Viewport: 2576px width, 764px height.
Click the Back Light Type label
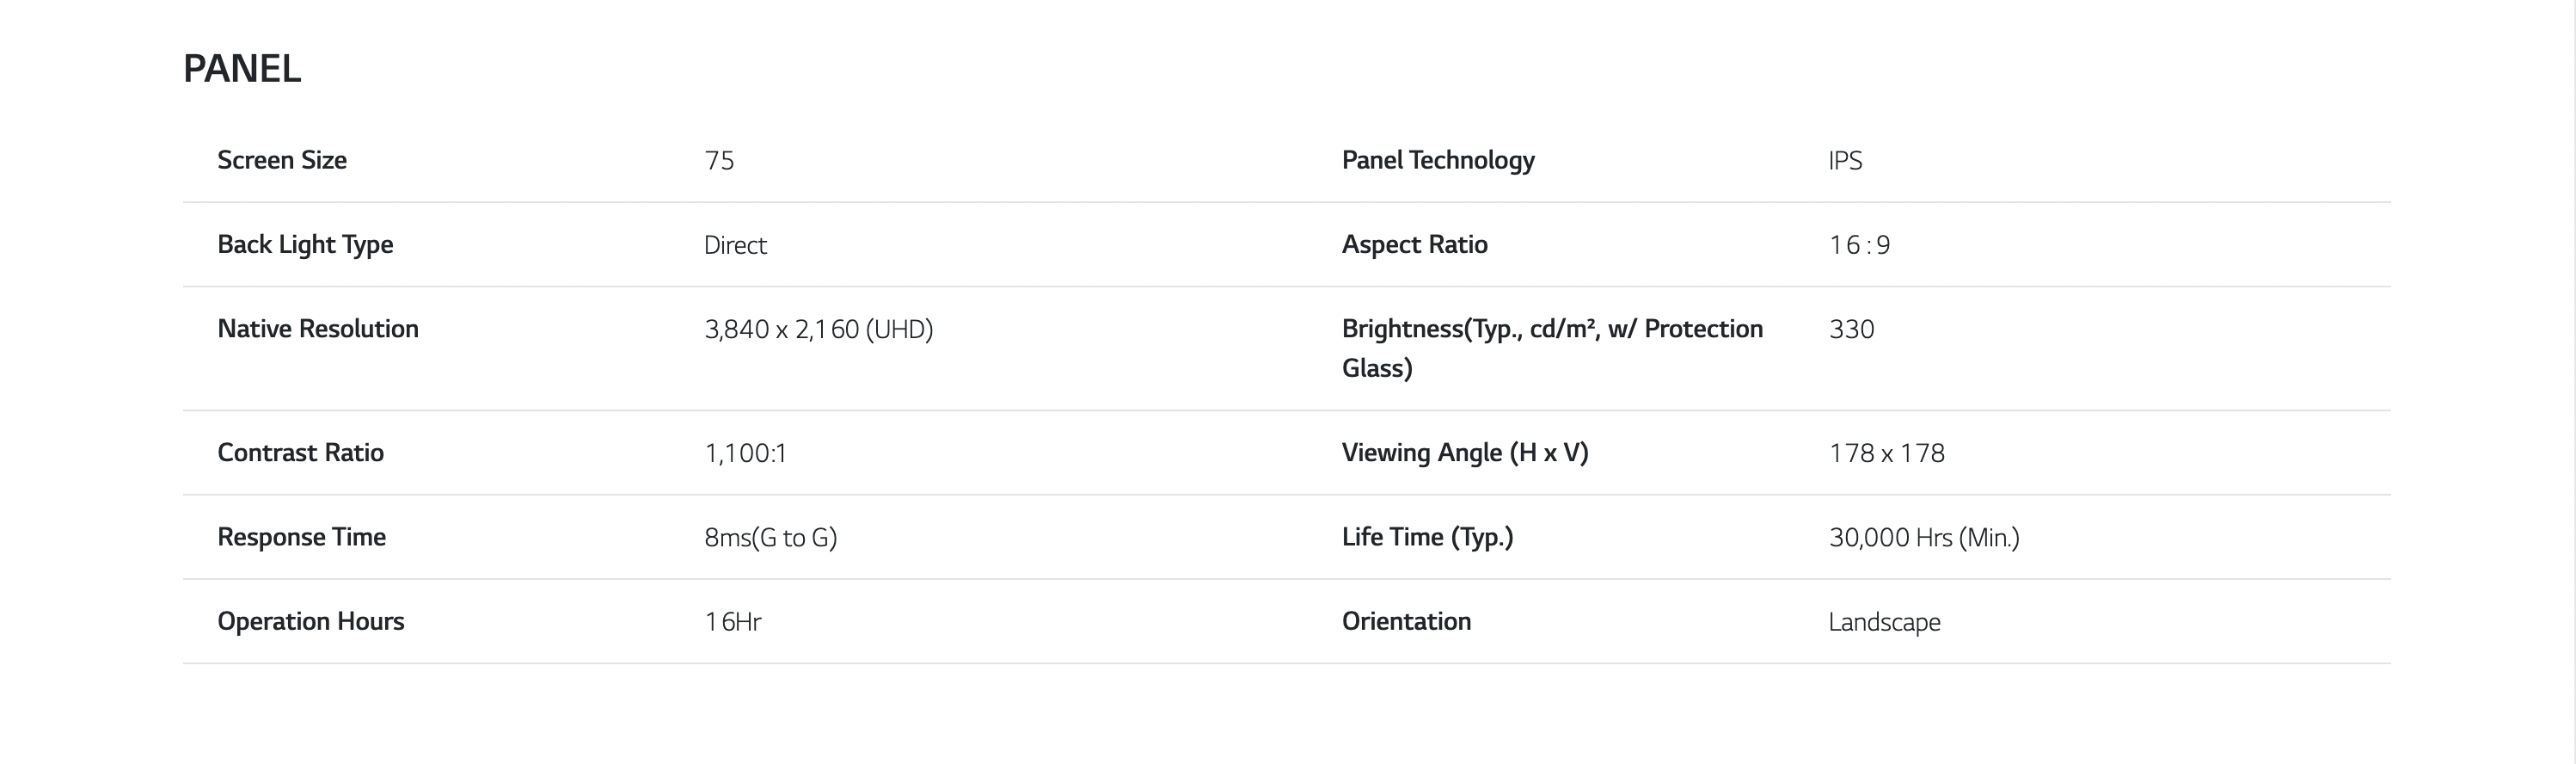tap(305, 245)
